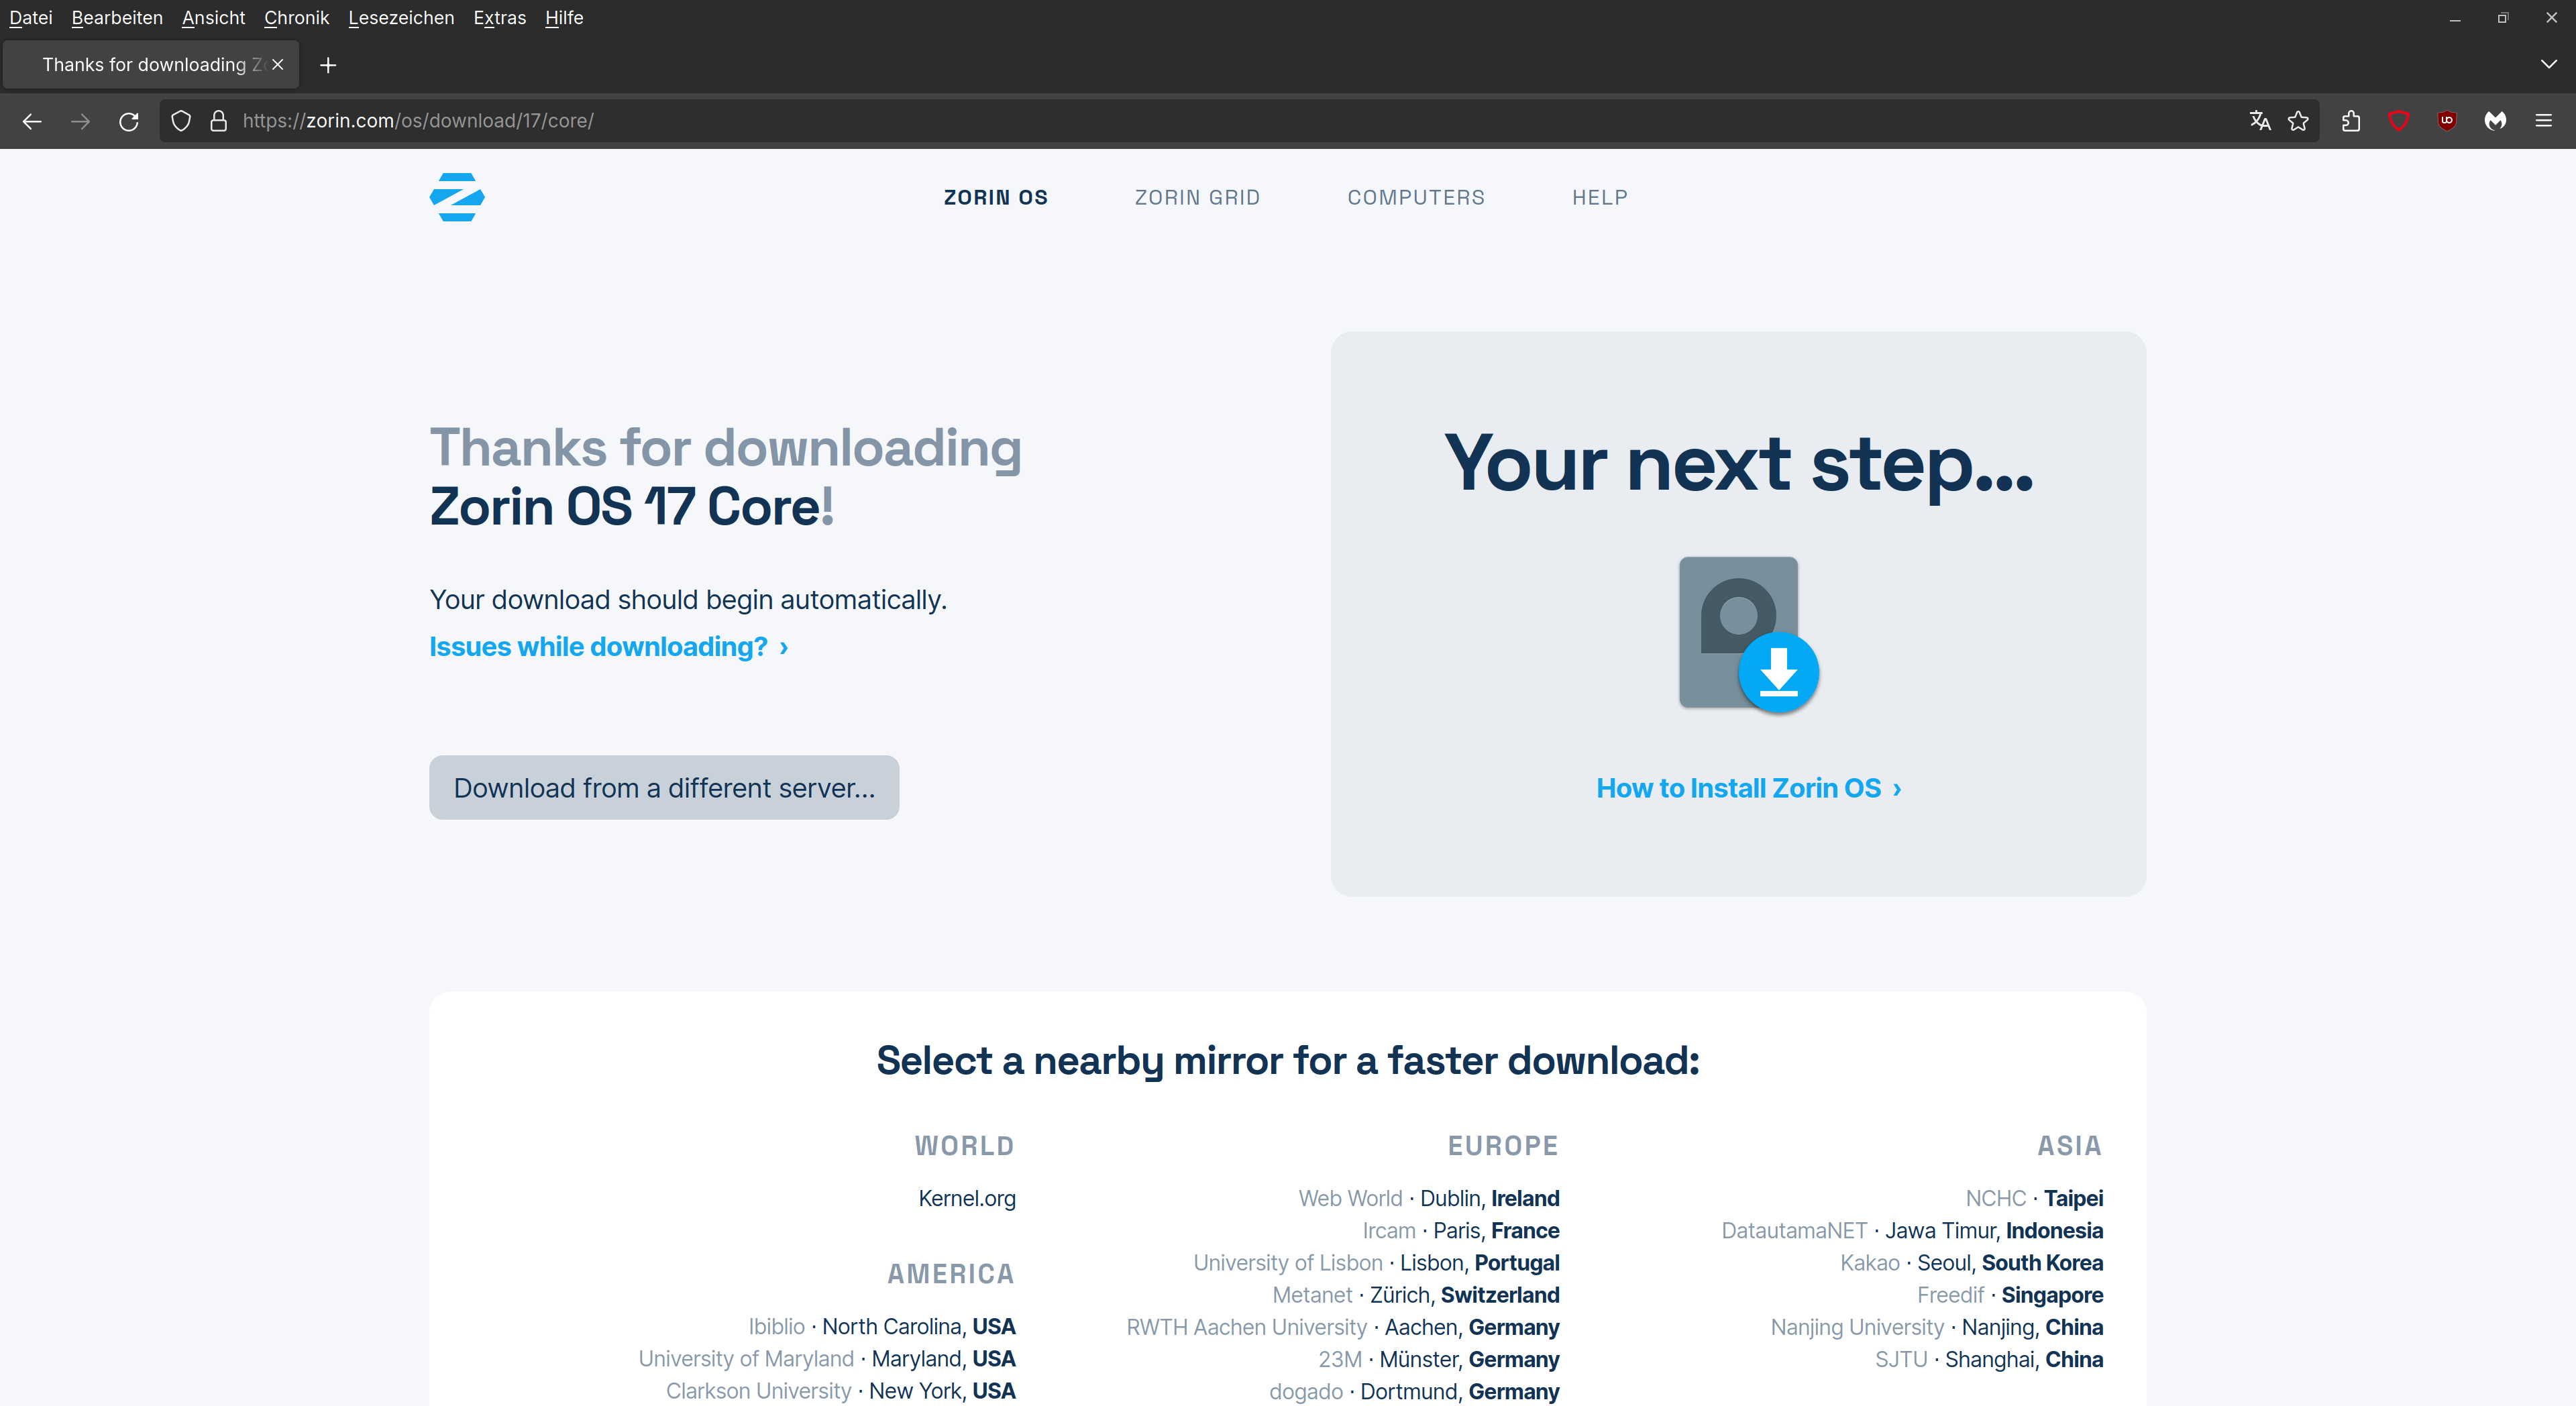Pick the Kakao Seoul mirror
Image resolution: width=2576 pixels, height=1406 pixels.
(x=1972, y=1263)
